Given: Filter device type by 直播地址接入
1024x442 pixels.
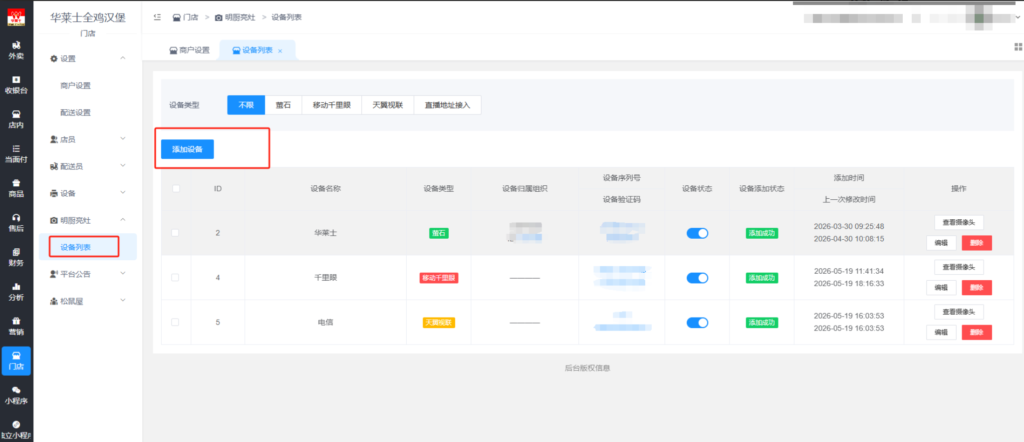Looking at the screenshot, I should coord(447,105).
